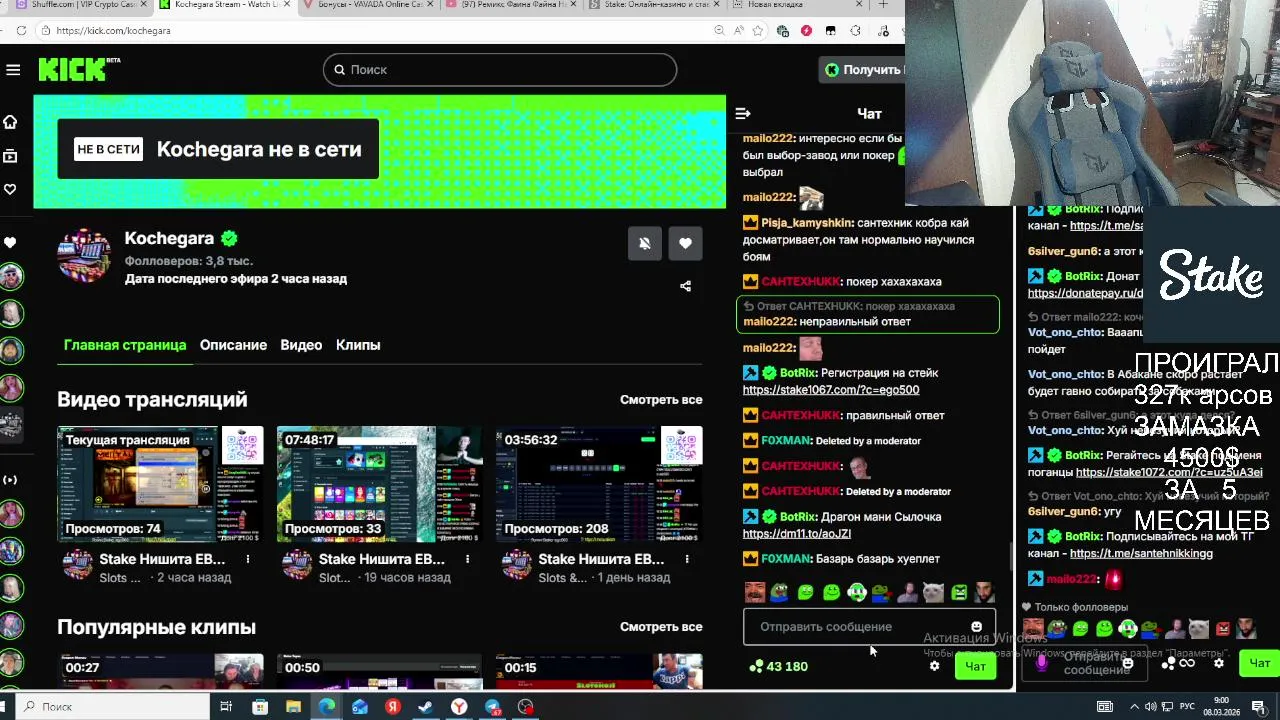This screenshot has height=720, width=1280.
Task: Click the verified badge next to Kochegara
Action: click(x=229, y=239)
